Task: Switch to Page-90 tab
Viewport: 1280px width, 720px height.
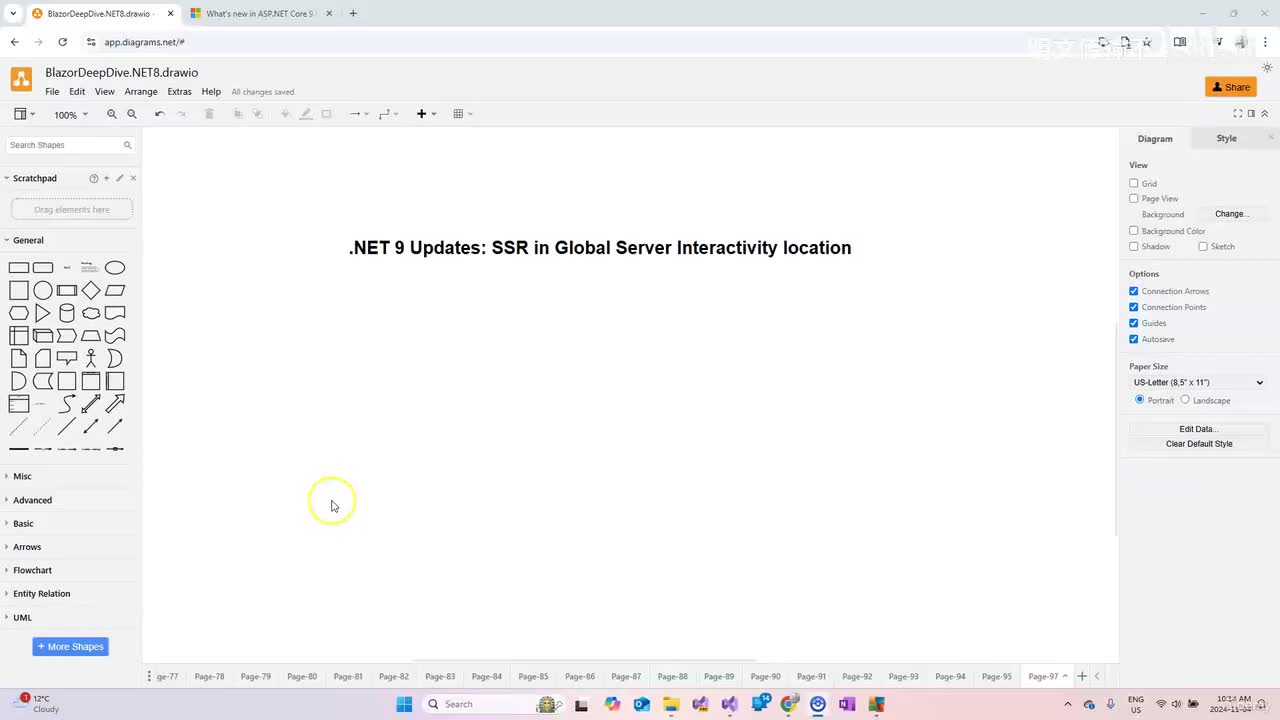Action: click(765, 677)
